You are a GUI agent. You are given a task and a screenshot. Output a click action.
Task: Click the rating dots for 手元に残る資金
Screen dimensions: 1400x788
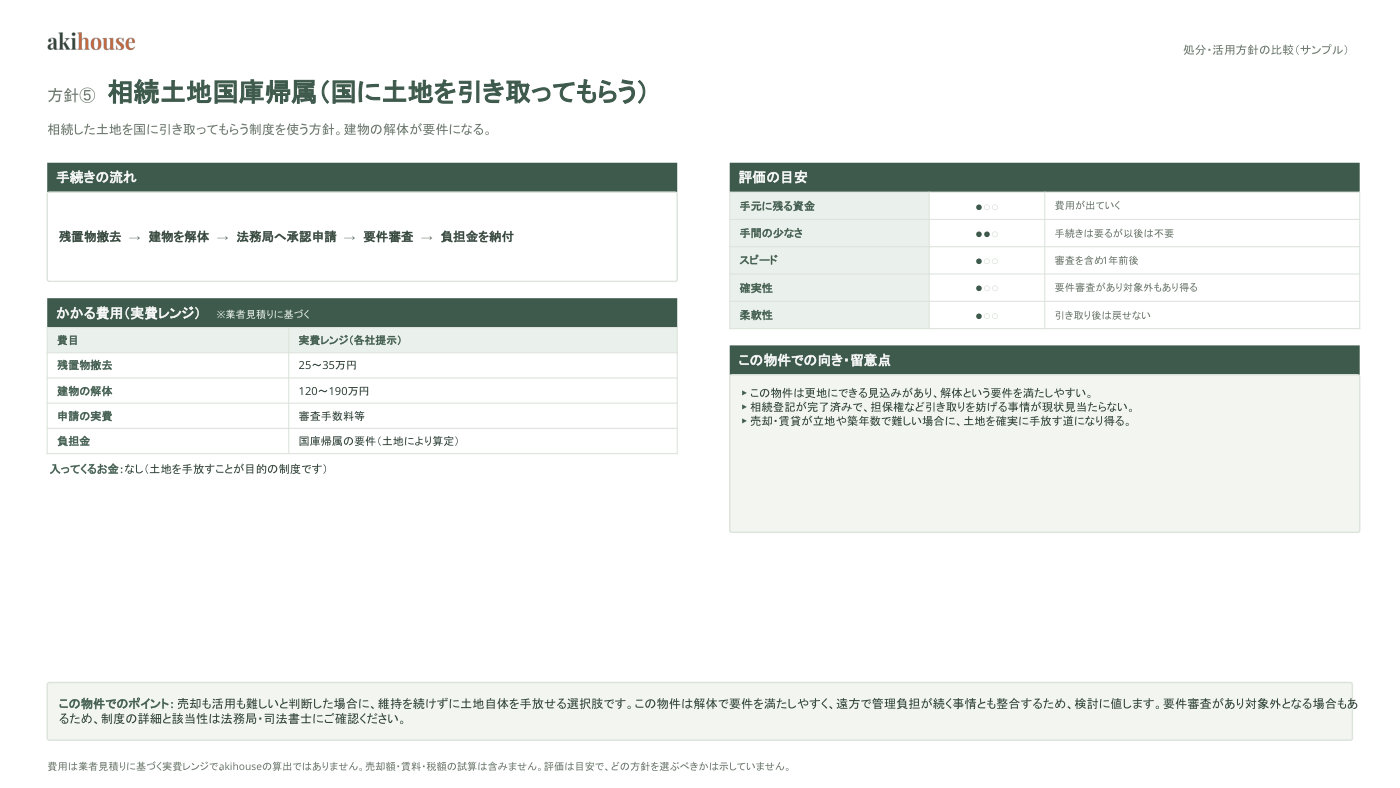click(x=987, y=206)
